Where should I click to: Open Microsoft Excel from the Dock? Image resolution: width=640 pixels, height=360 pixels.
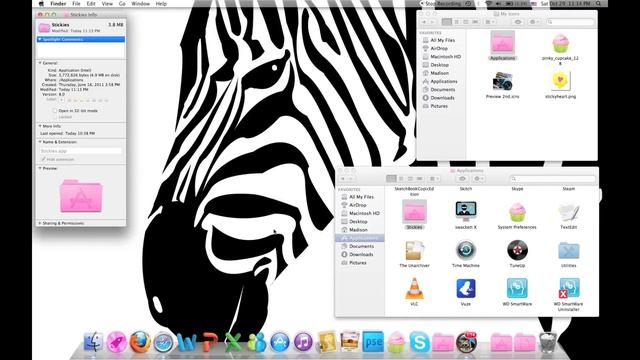tap(233, 342)
